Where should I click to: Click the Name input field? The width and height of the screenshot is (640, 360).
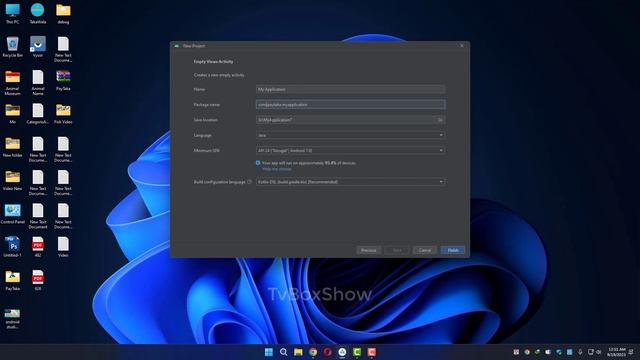[350, 89]
